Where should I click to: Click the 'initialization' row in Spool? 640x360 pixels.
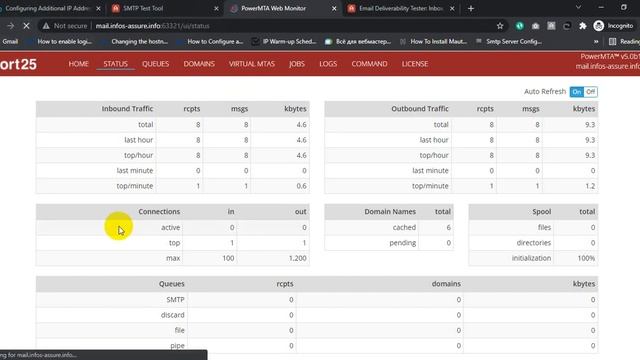533,258
